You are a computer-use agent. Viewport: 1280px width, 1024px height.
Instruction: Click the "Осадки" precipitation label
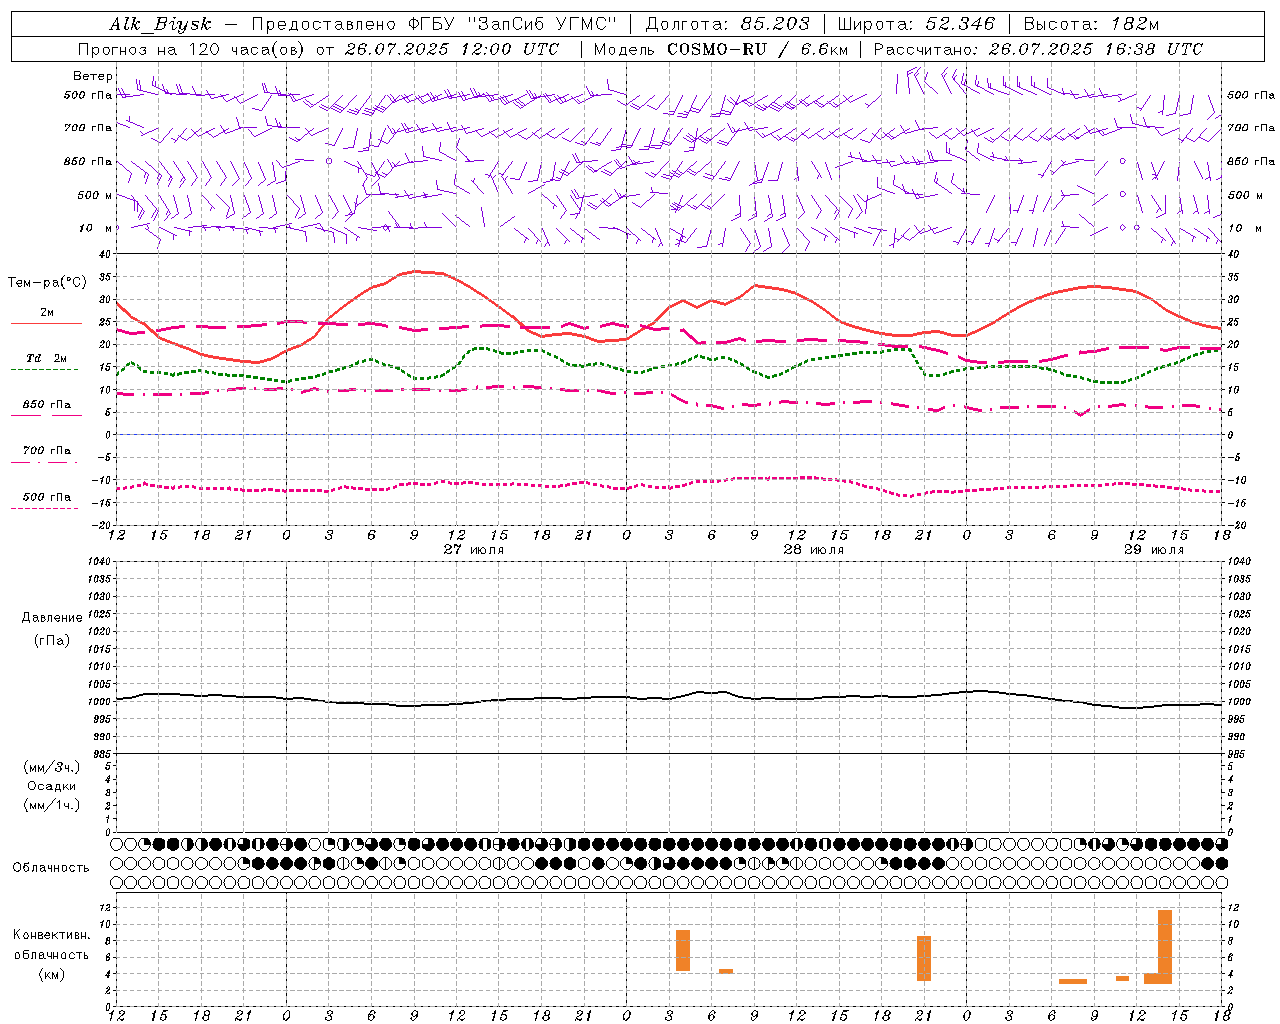(x=52, y=786)
